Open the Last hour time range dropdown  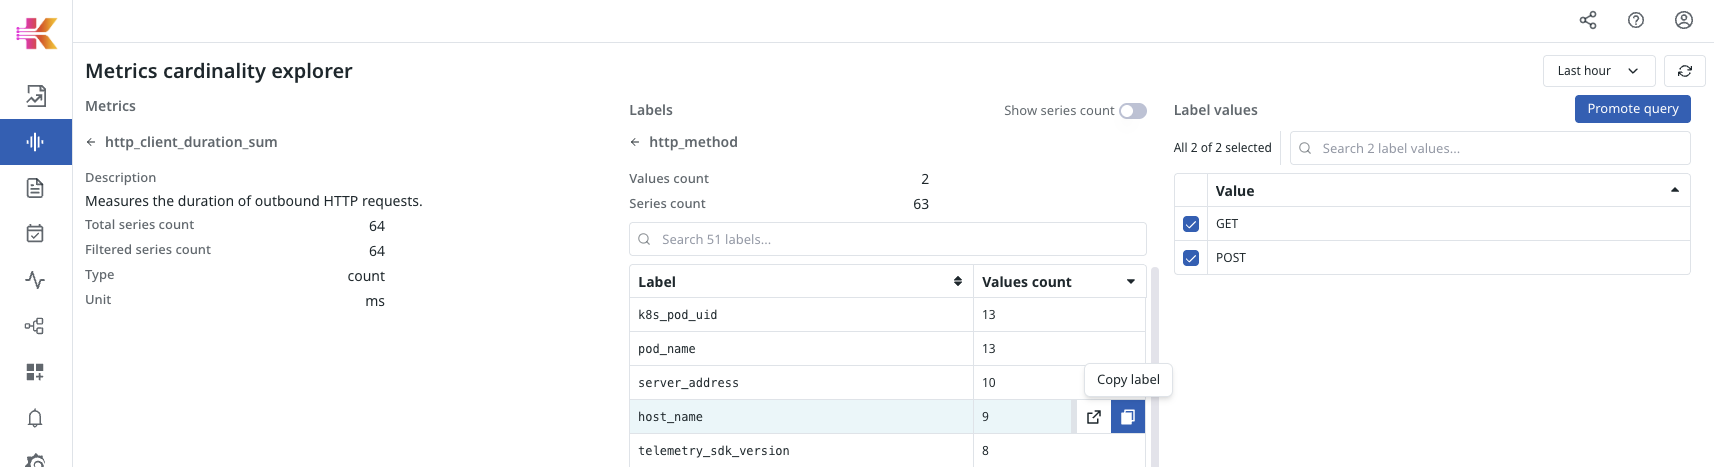[x=1598, y=71]
